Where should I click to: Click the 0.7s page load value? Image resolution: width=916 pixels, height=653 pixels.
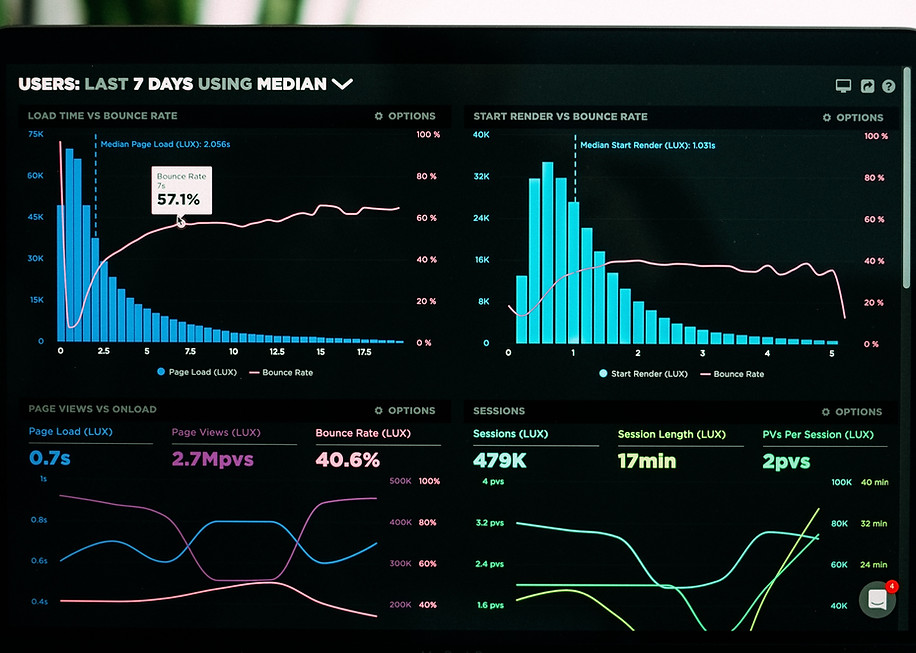click(50, 458)
